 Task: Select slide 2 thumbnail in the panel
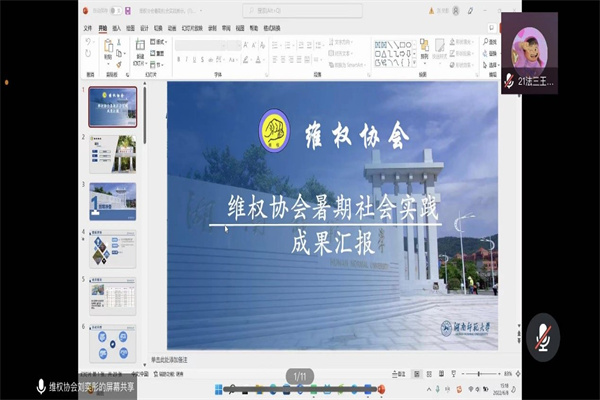point(113,153)
